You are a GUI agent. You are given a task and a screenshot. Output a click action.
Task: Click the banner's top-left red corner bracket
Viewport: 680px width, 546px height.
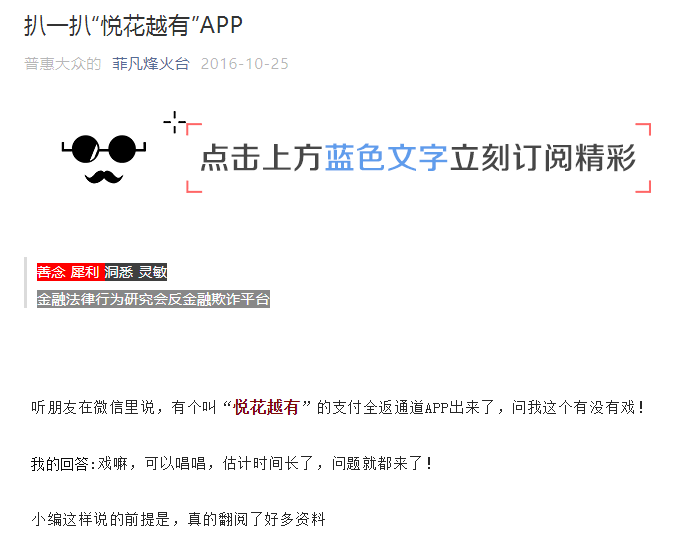[192, 129]
